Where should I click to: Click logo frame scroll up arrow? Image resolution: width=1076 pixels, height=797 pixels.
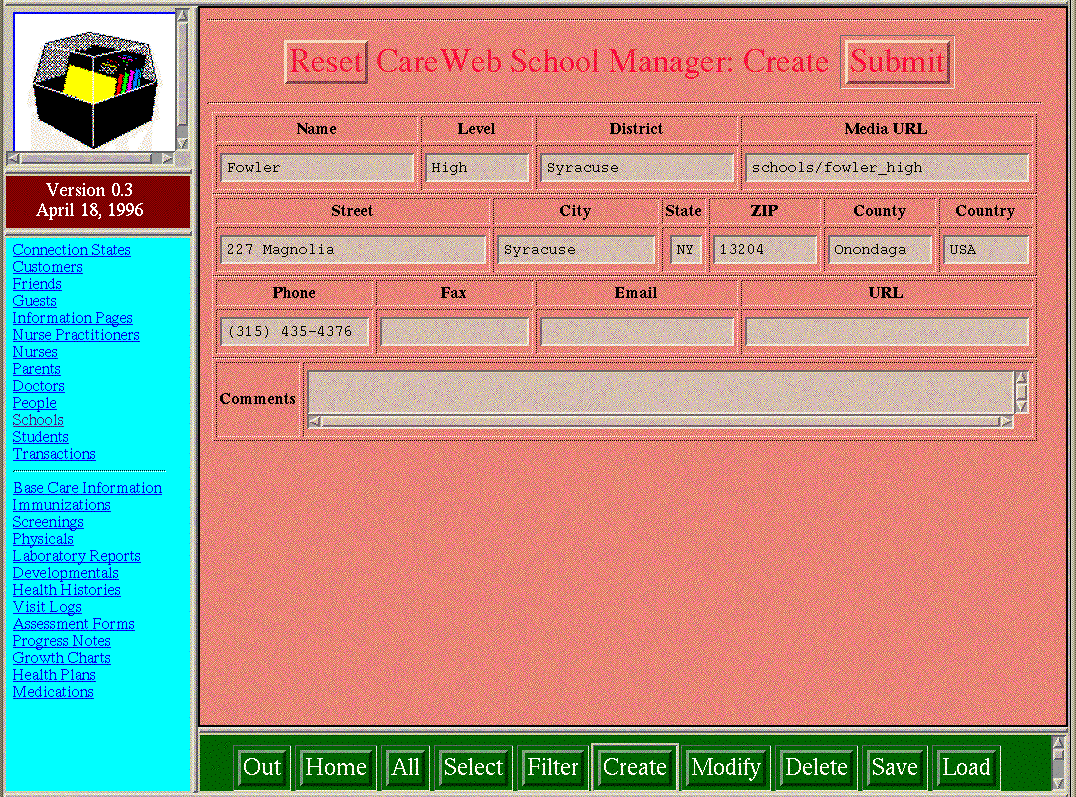(x=183, y=15)
